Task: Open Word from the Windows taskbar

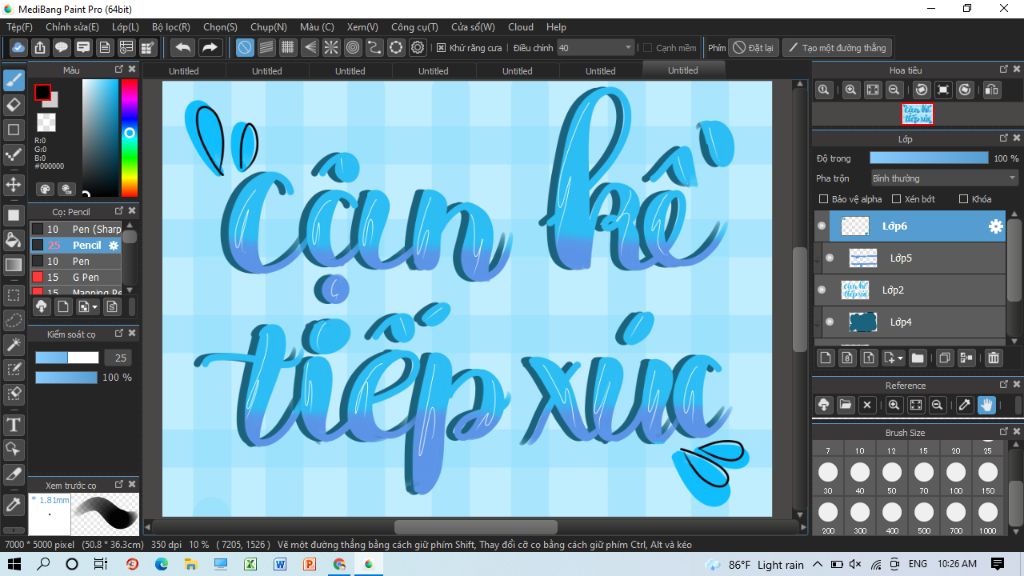Action: coord(280,564)
